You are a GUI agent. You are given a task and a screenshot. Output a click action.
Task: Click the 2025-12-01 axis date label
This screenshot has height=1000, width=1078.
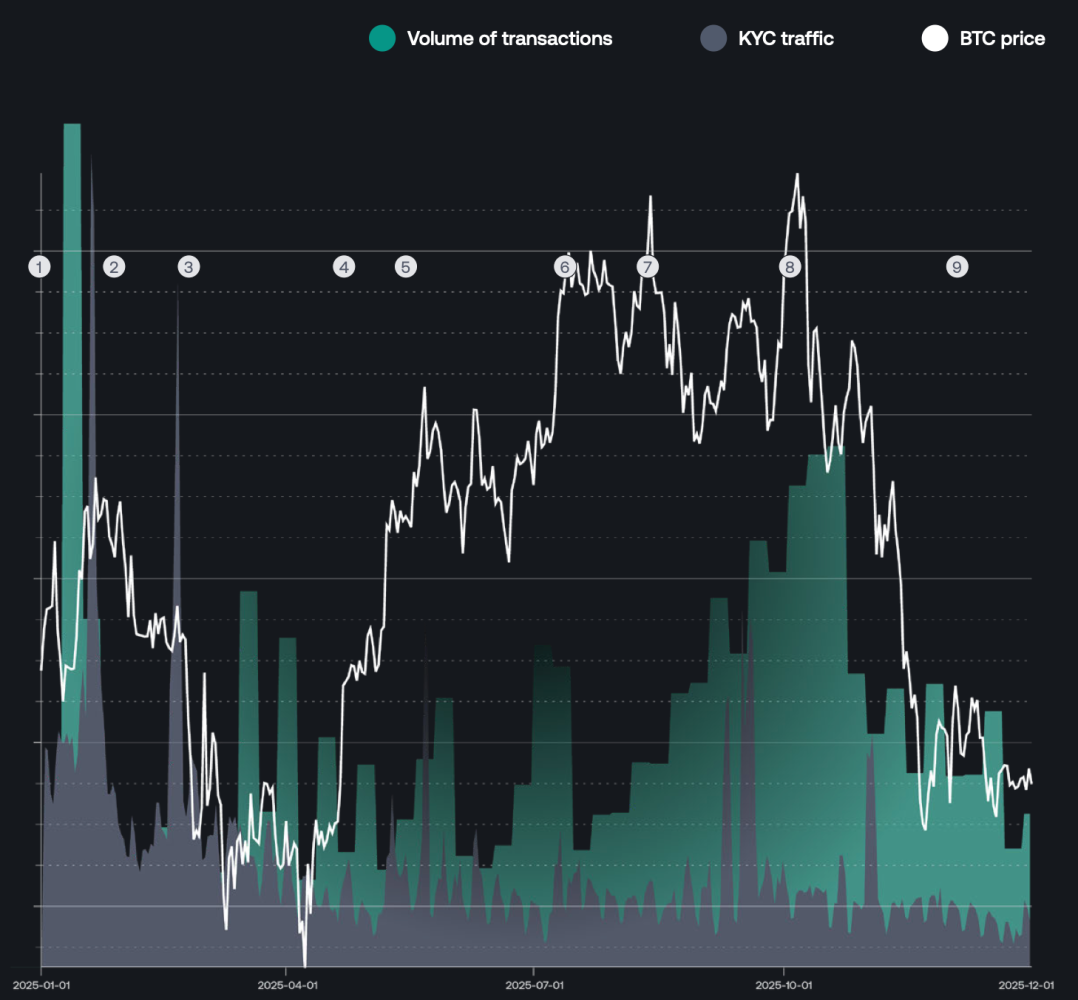[x=1026, y=985]
